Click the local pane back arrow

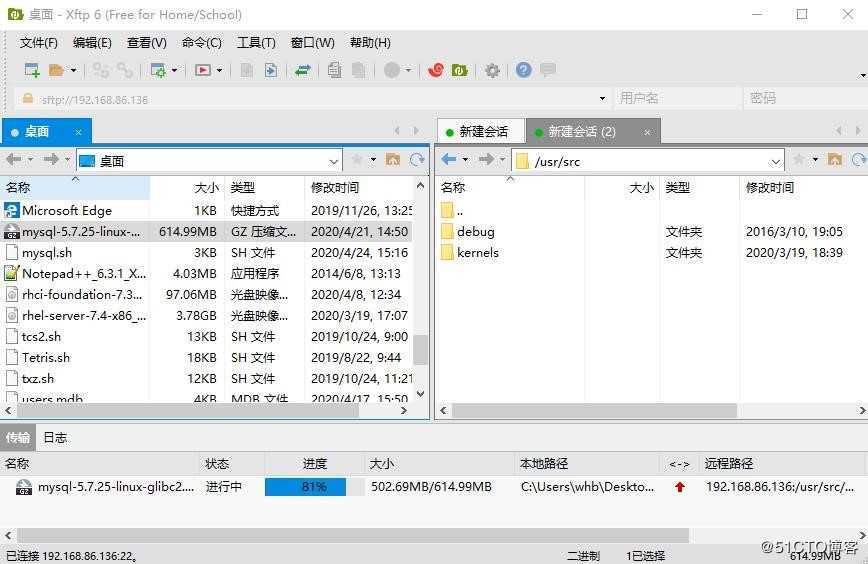click(14, 160)
